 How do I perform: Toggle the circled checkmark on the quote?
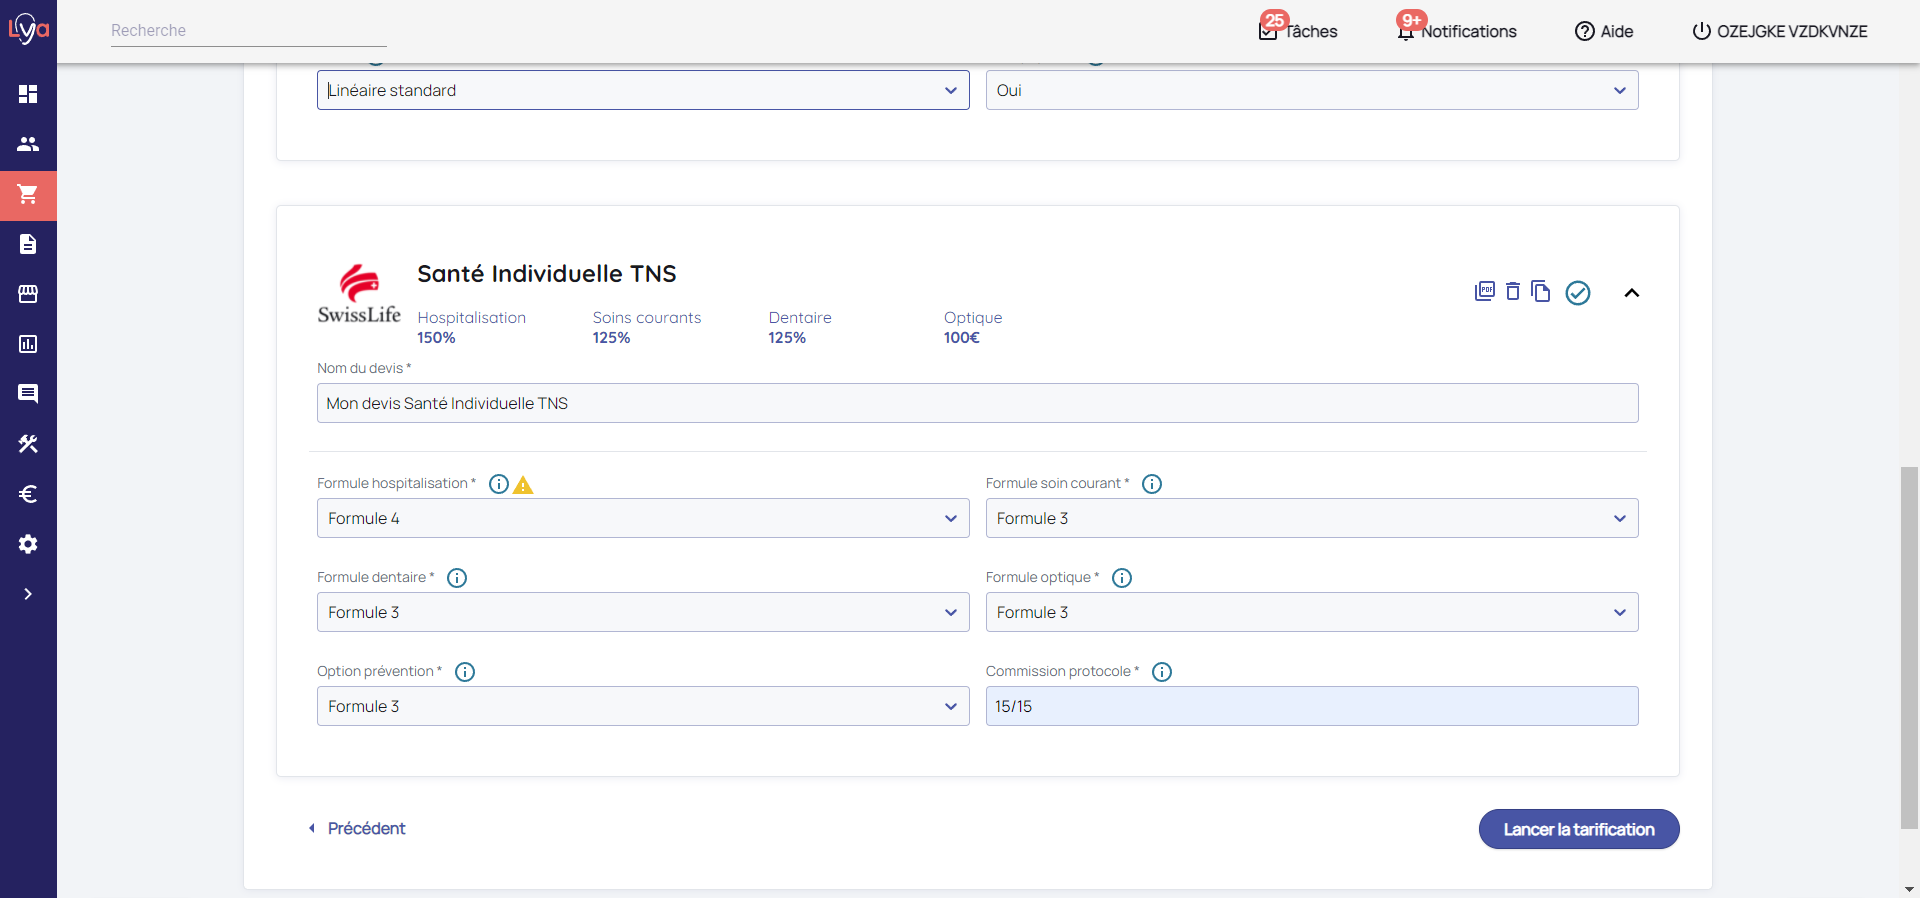(1578, 292)
